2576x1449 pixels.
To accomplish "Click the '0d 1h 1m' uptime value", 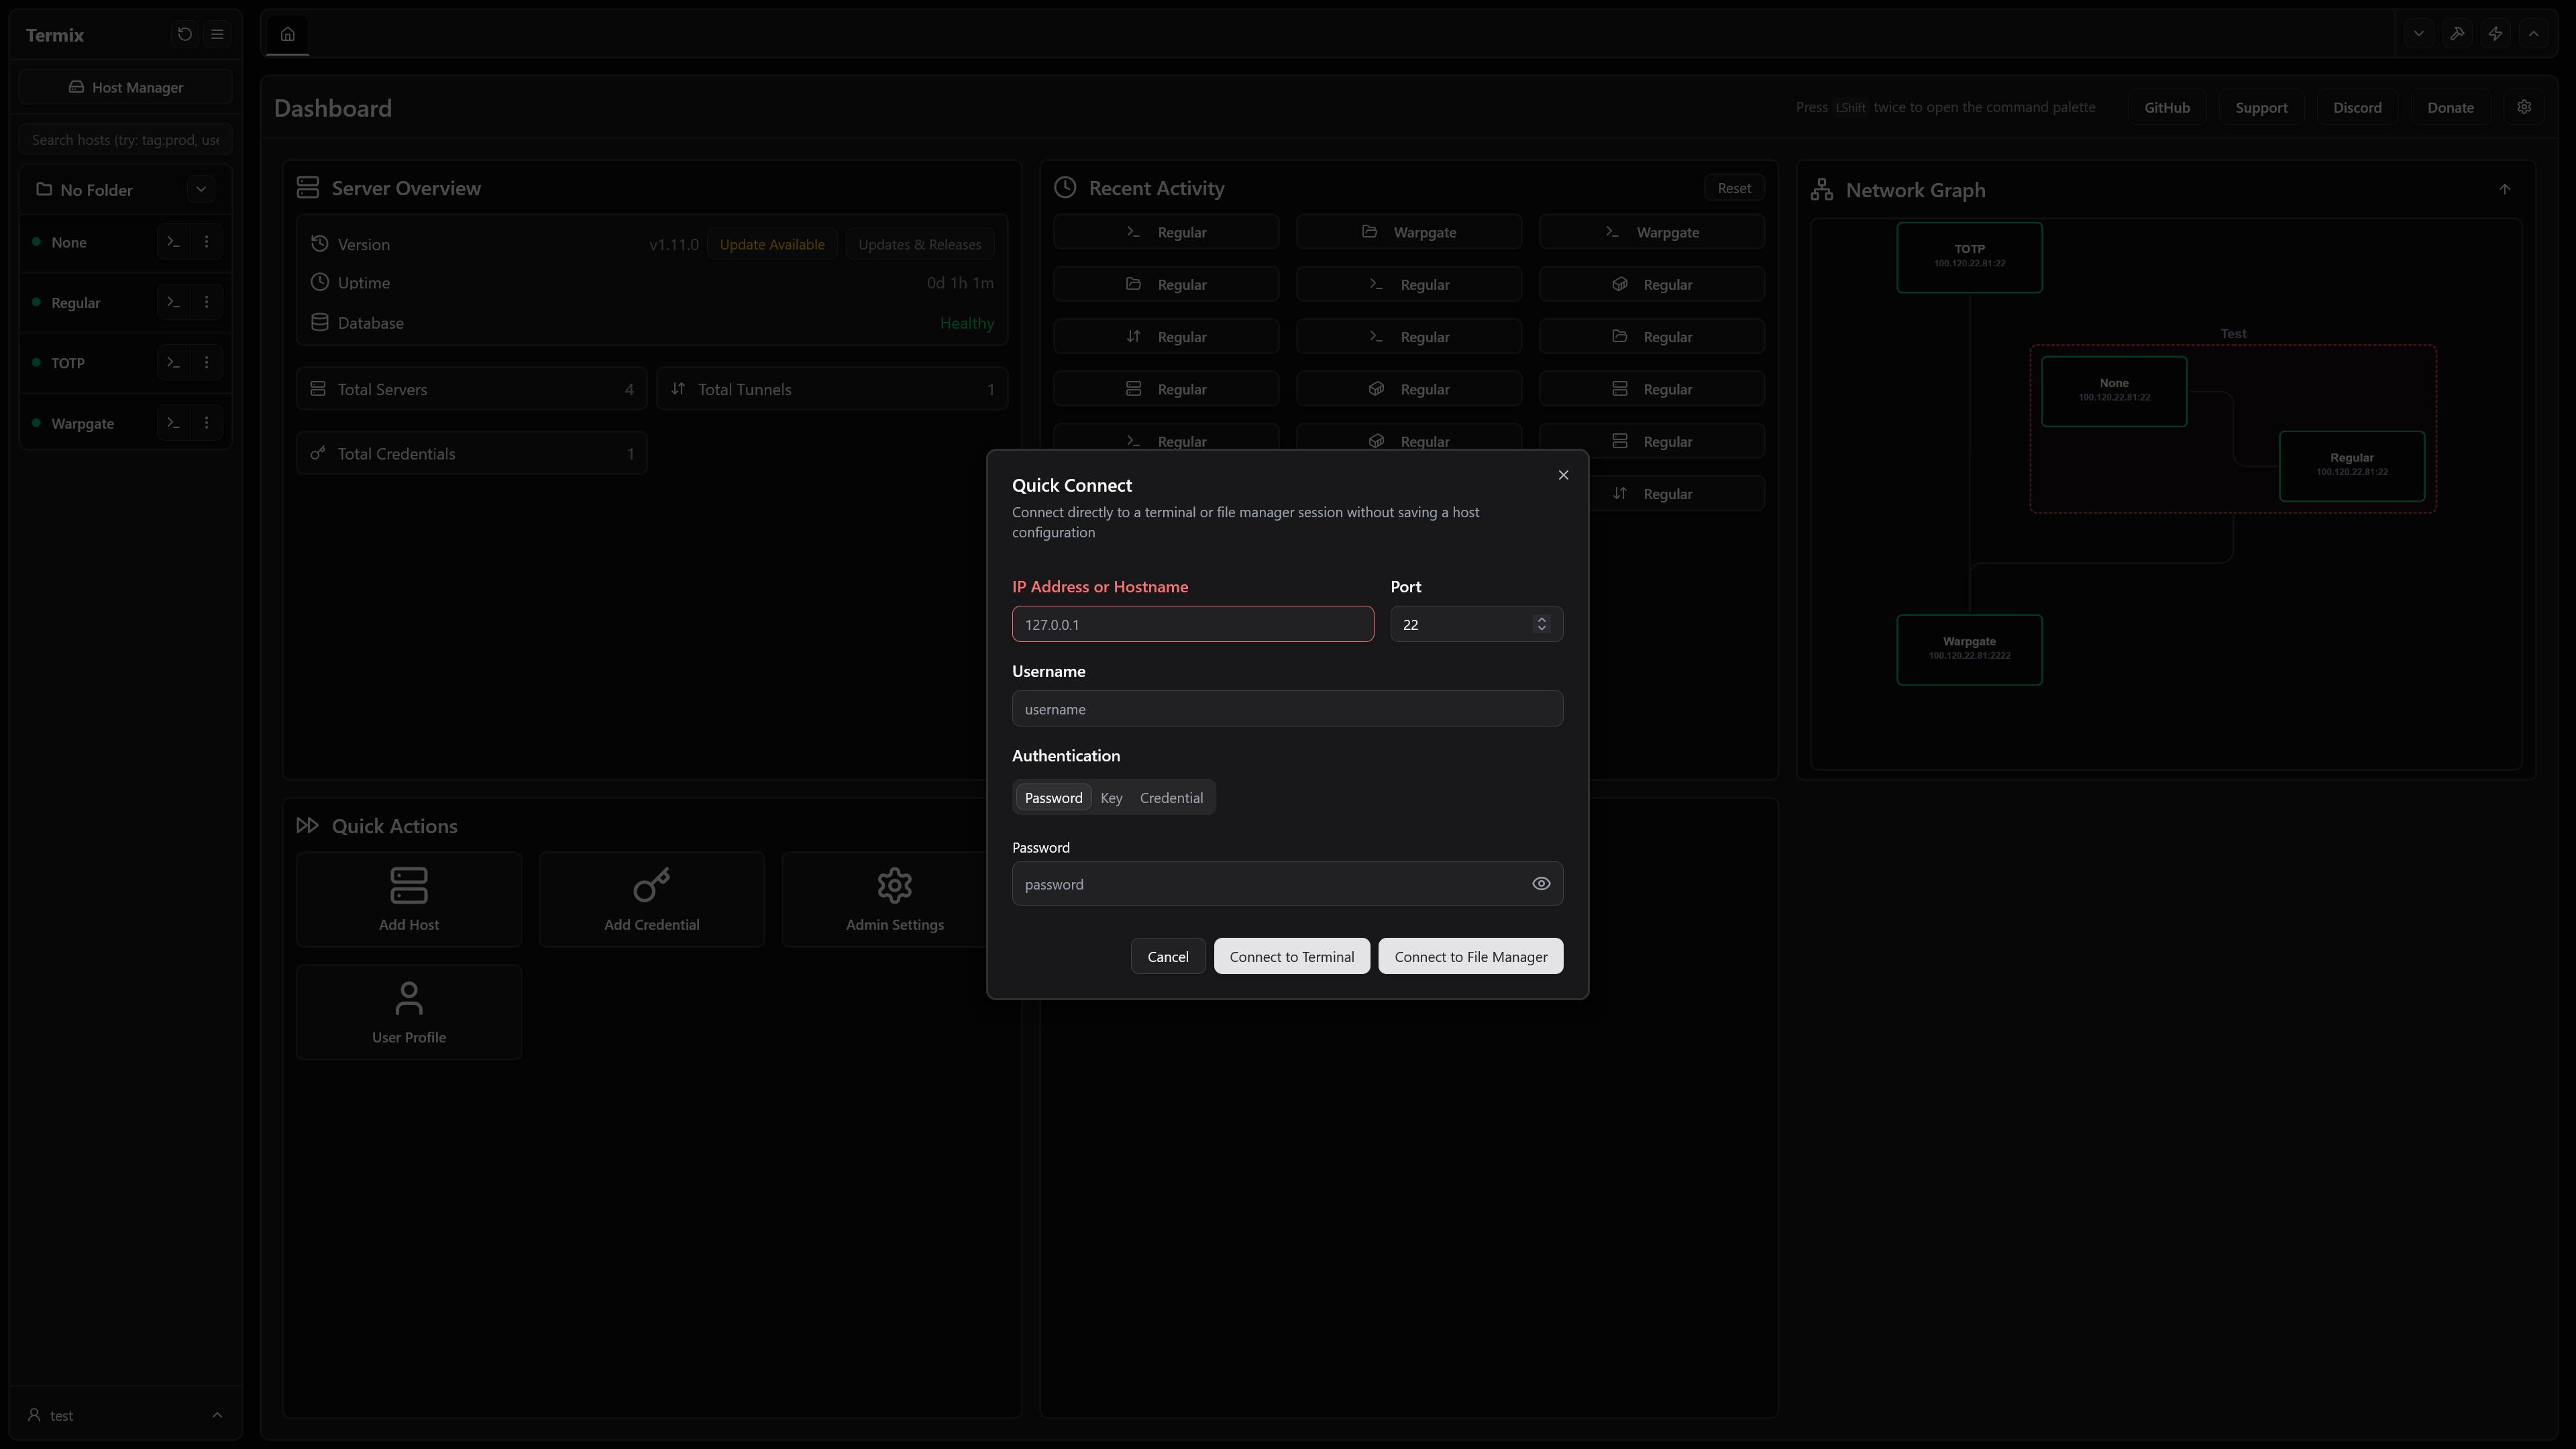I will [960, 283].
